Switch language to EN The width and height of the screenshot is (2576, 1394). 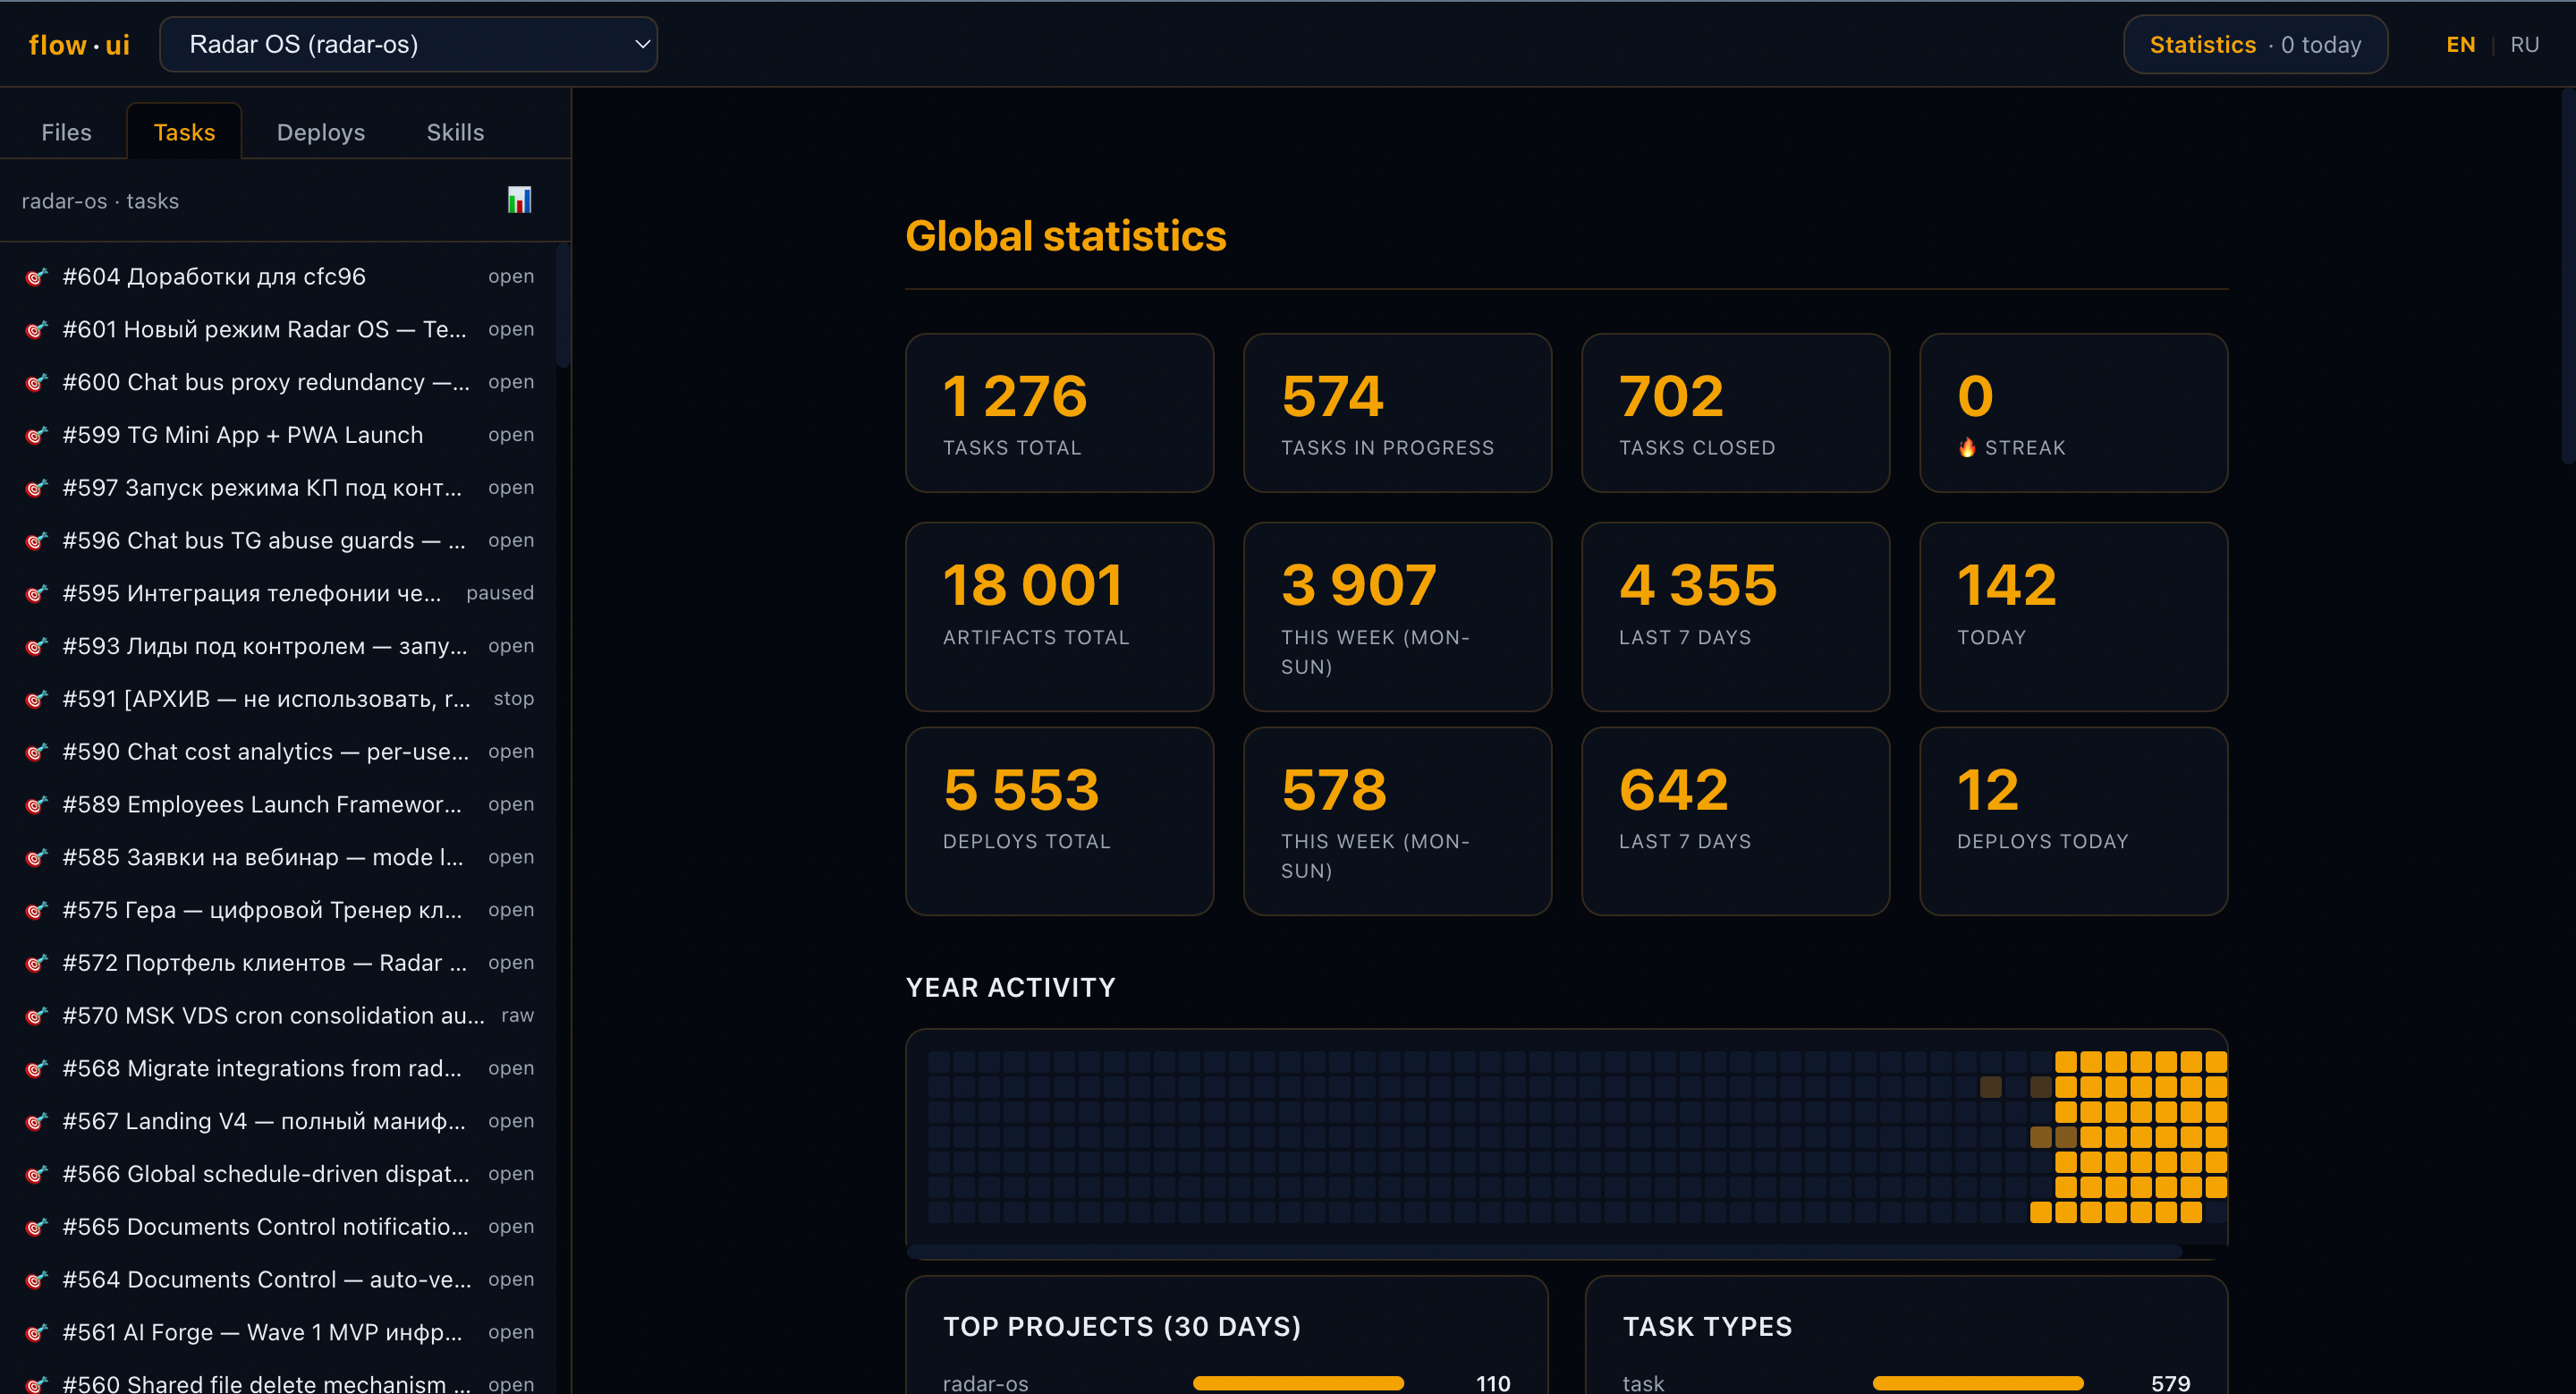[x=2460, y=44]
